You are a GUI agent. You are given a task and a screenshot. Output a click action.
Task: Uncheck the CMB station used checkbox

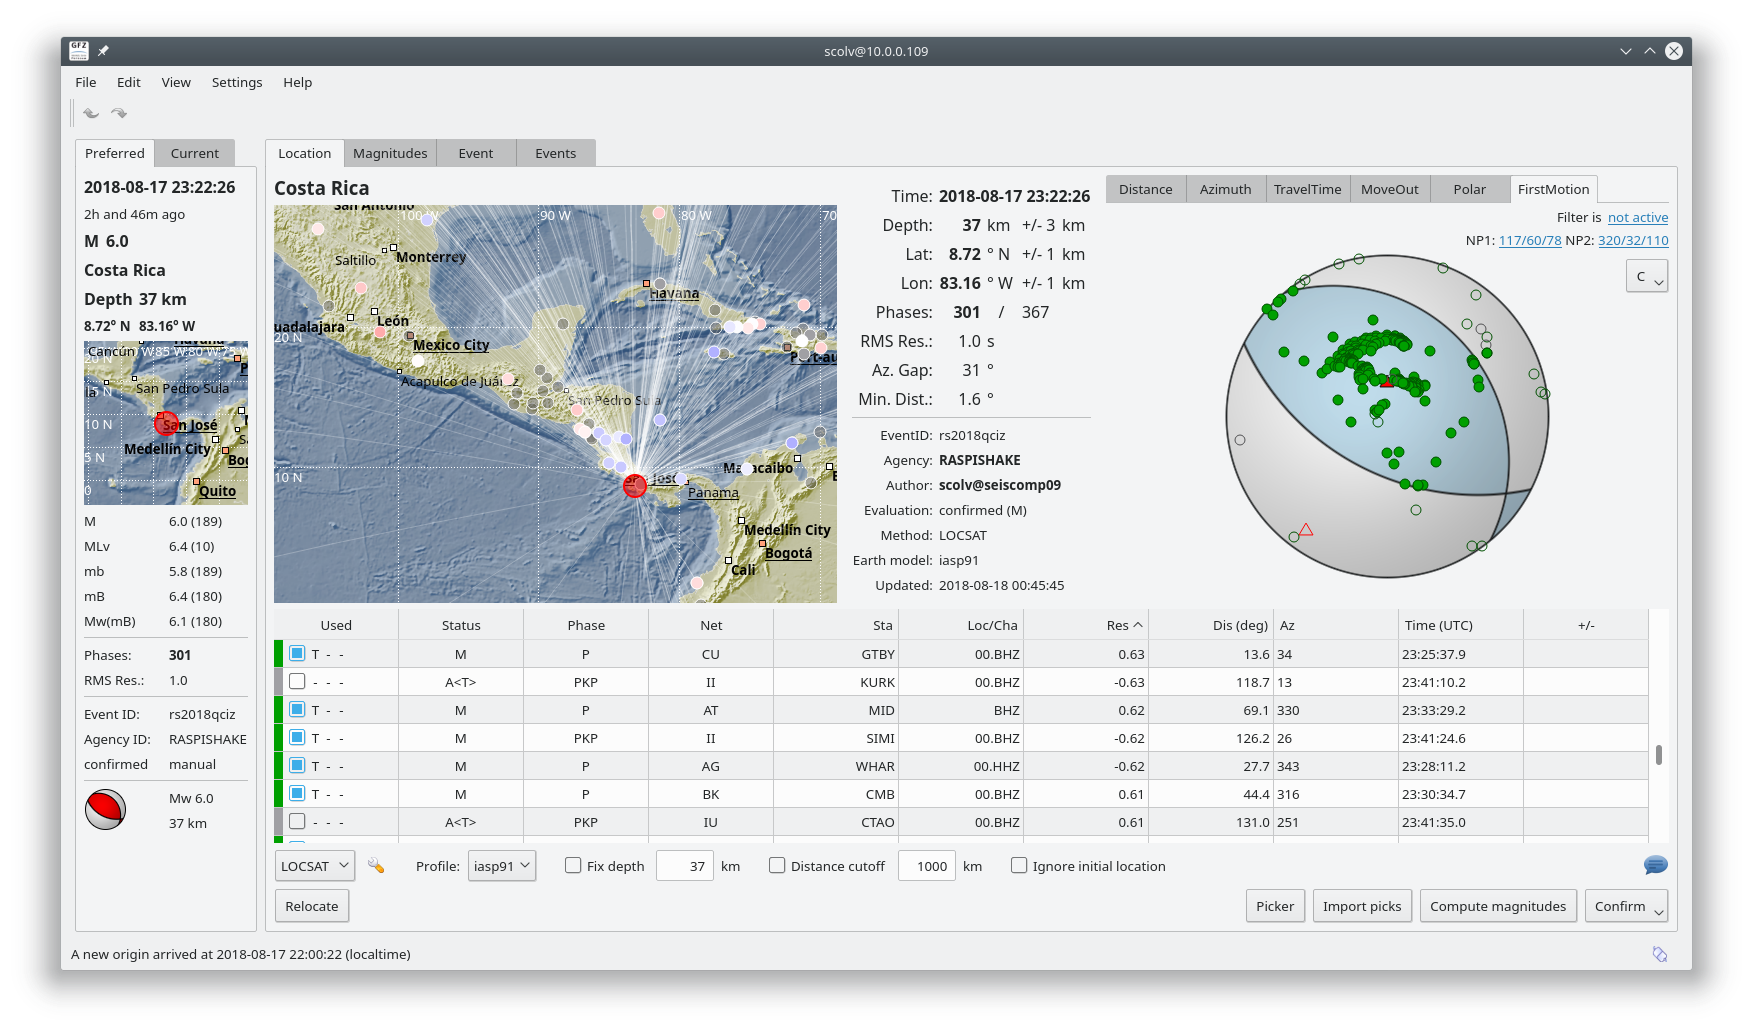coord(297,793)
